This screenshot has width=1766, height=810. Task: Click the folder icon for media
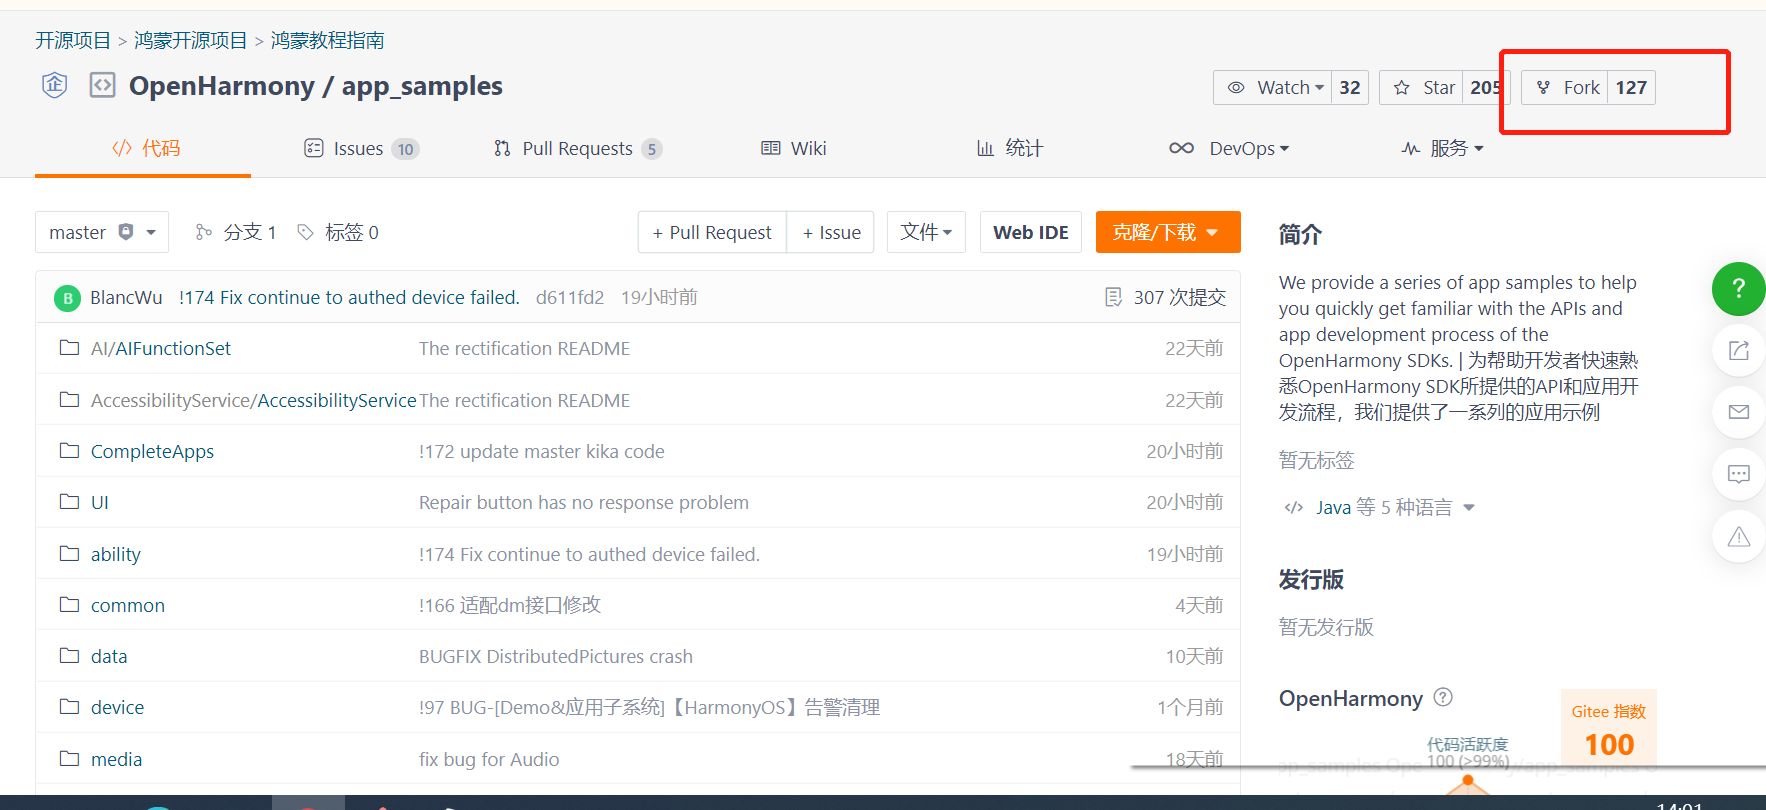coord(69,759)
